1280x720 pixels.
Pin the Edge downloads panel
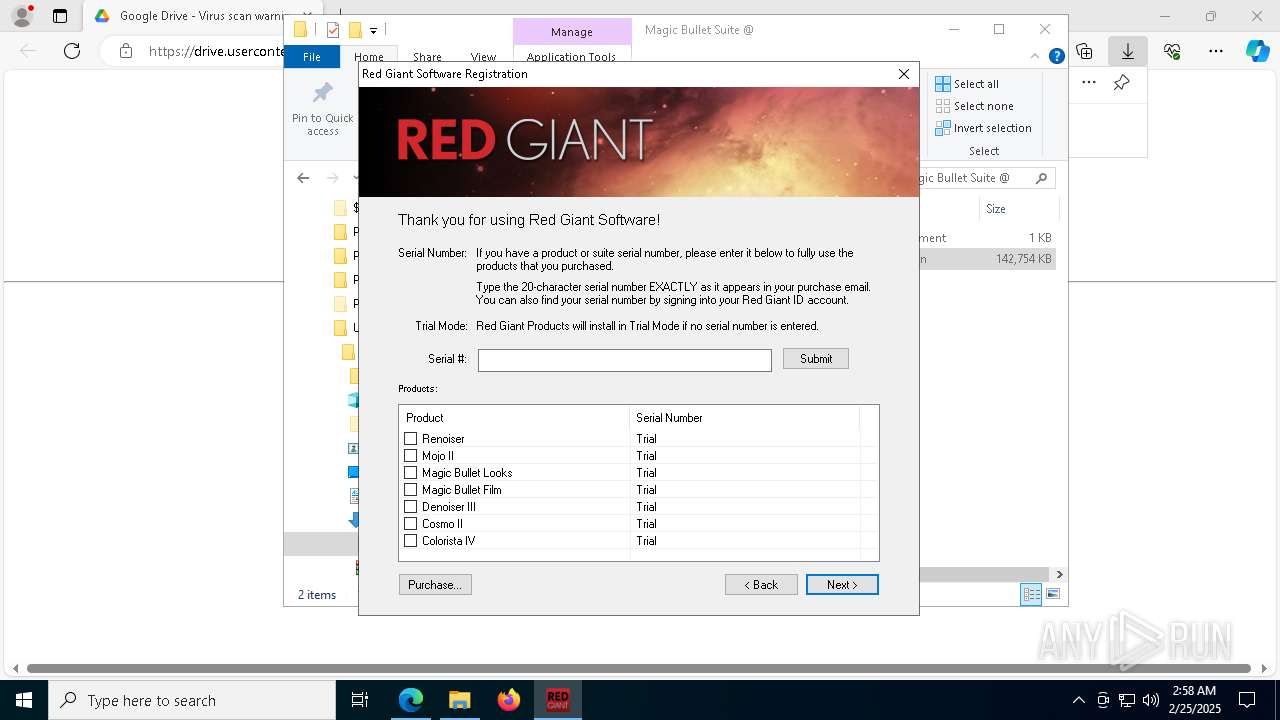[1122, 83]
